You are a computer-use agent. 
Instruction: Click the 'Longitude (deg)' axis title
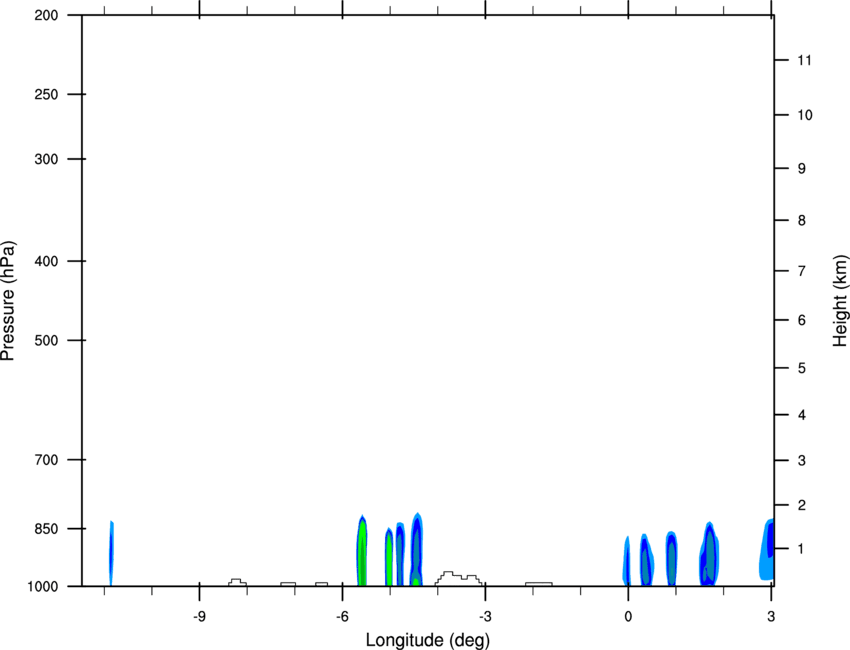[x=428, y=640]
